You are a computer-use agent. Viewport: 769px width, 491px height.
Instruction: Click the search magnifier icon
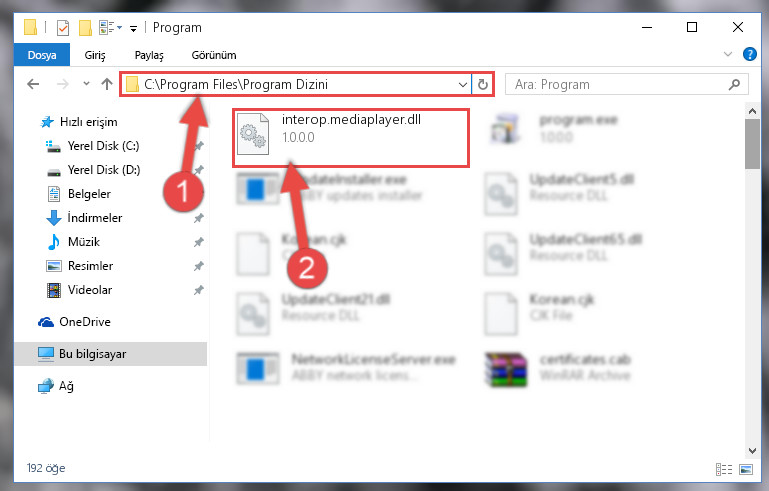[734, 84]
